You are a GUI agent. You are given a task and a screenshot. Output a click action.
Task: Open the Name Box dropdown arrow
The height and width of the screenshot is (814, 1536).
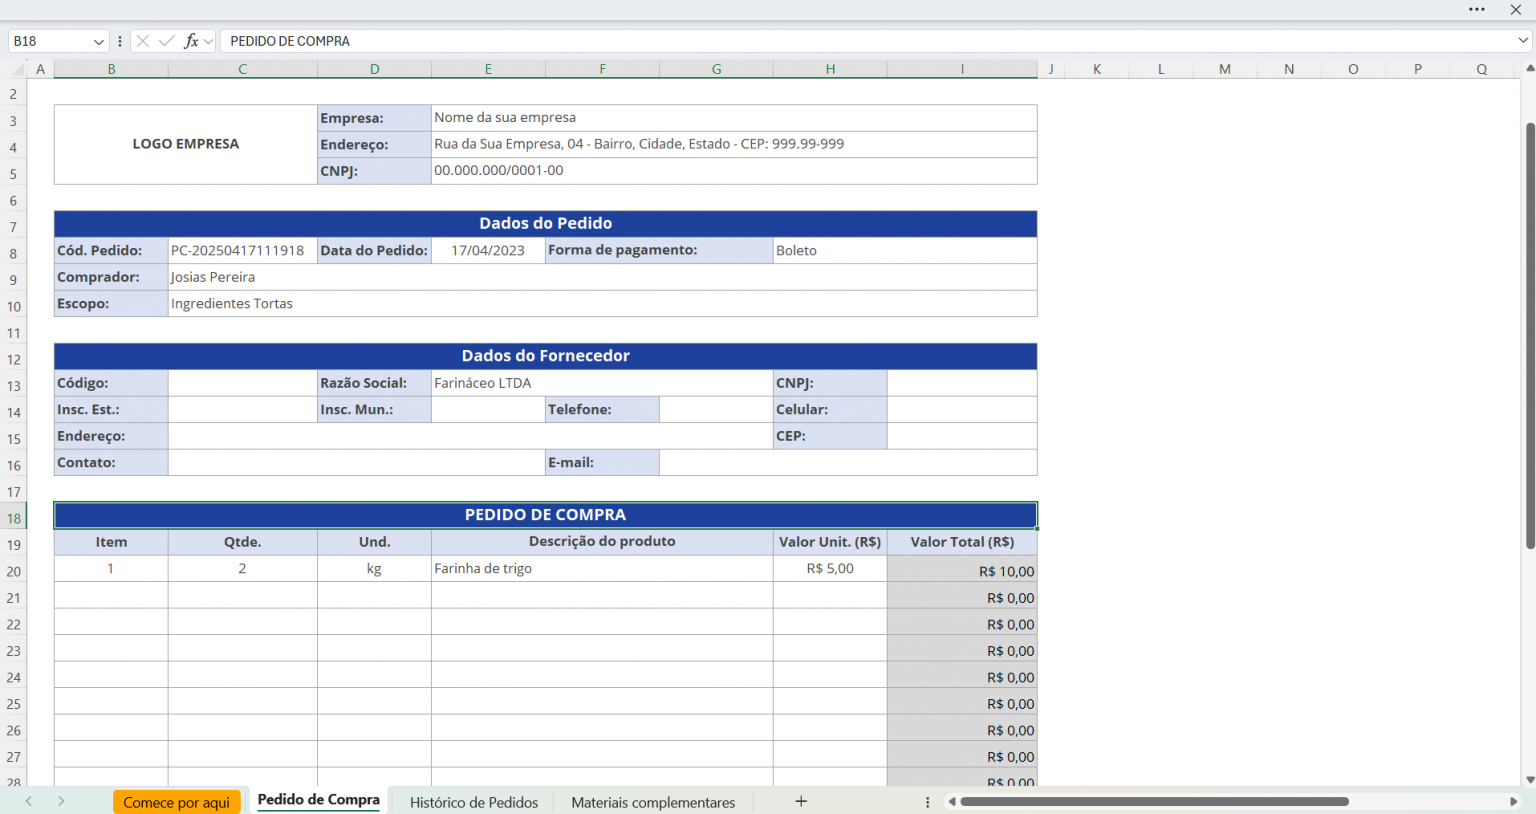[98, 41]
